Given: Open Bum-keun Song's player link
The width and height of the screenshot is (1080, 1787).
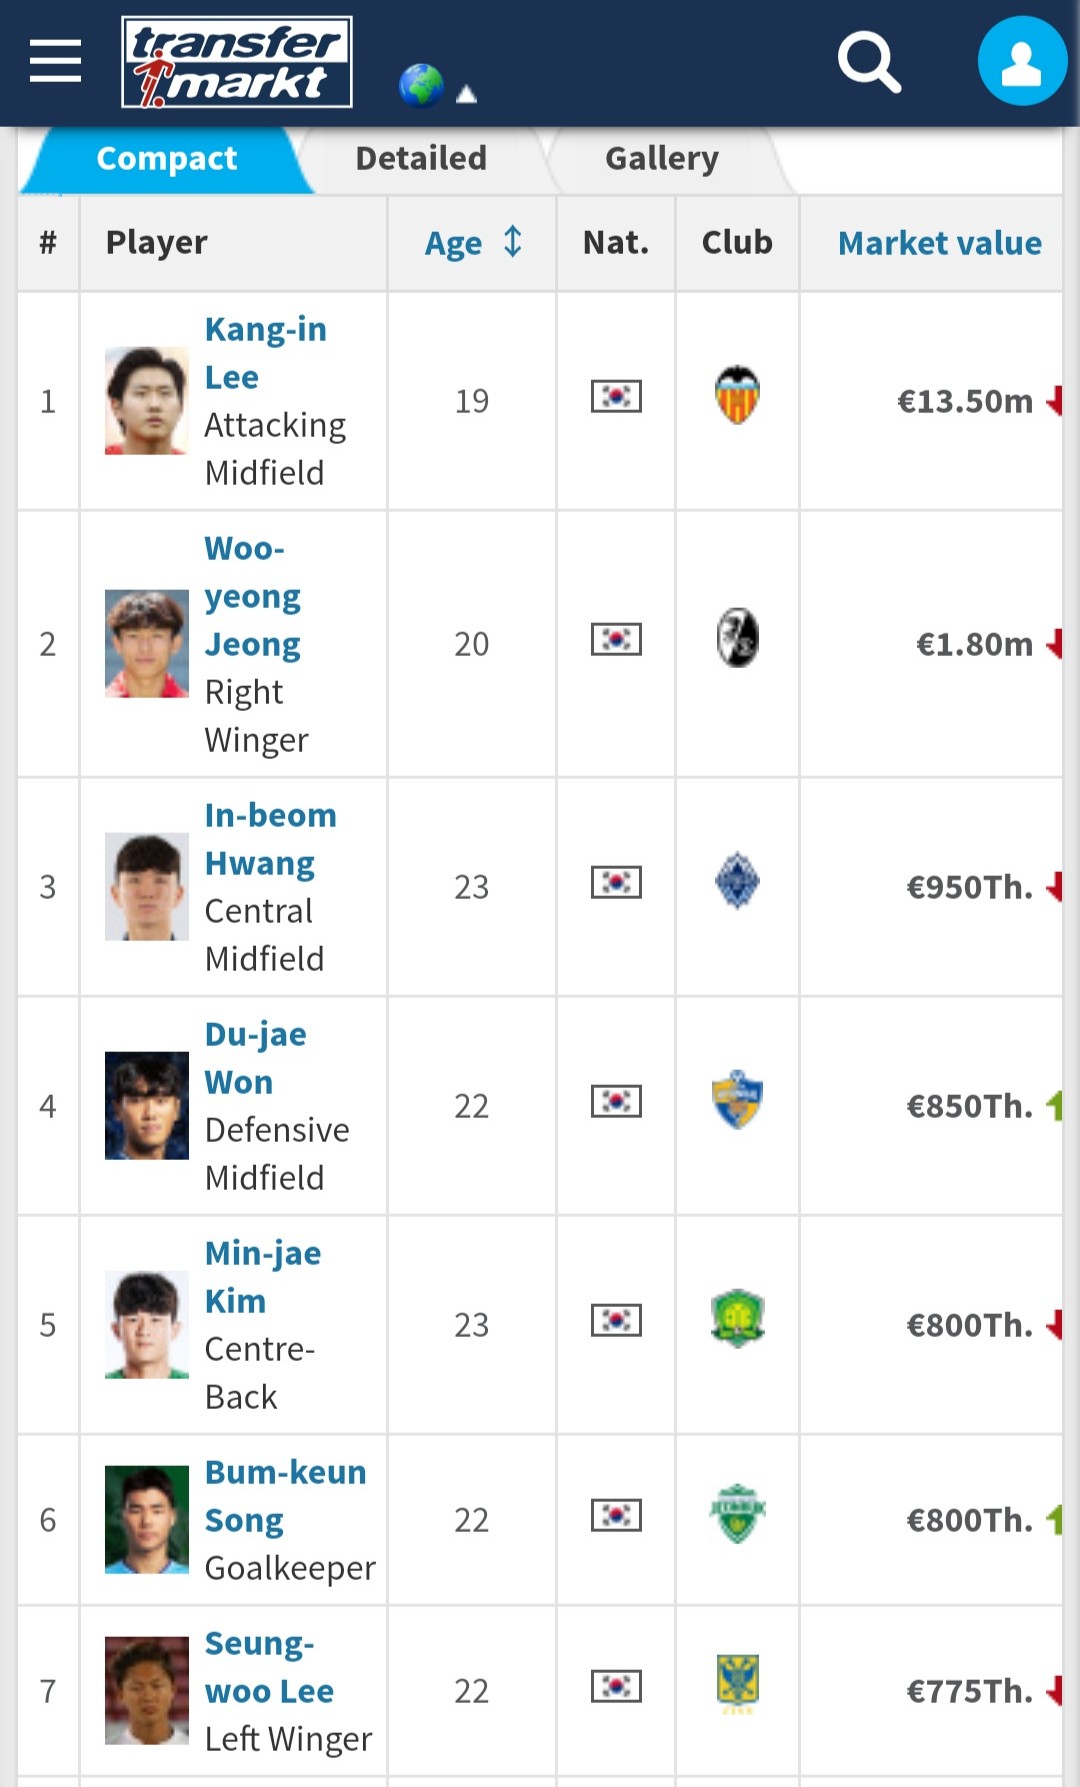Looking at the screenshot, I should pyautogui.click(x=285, y=1495).
